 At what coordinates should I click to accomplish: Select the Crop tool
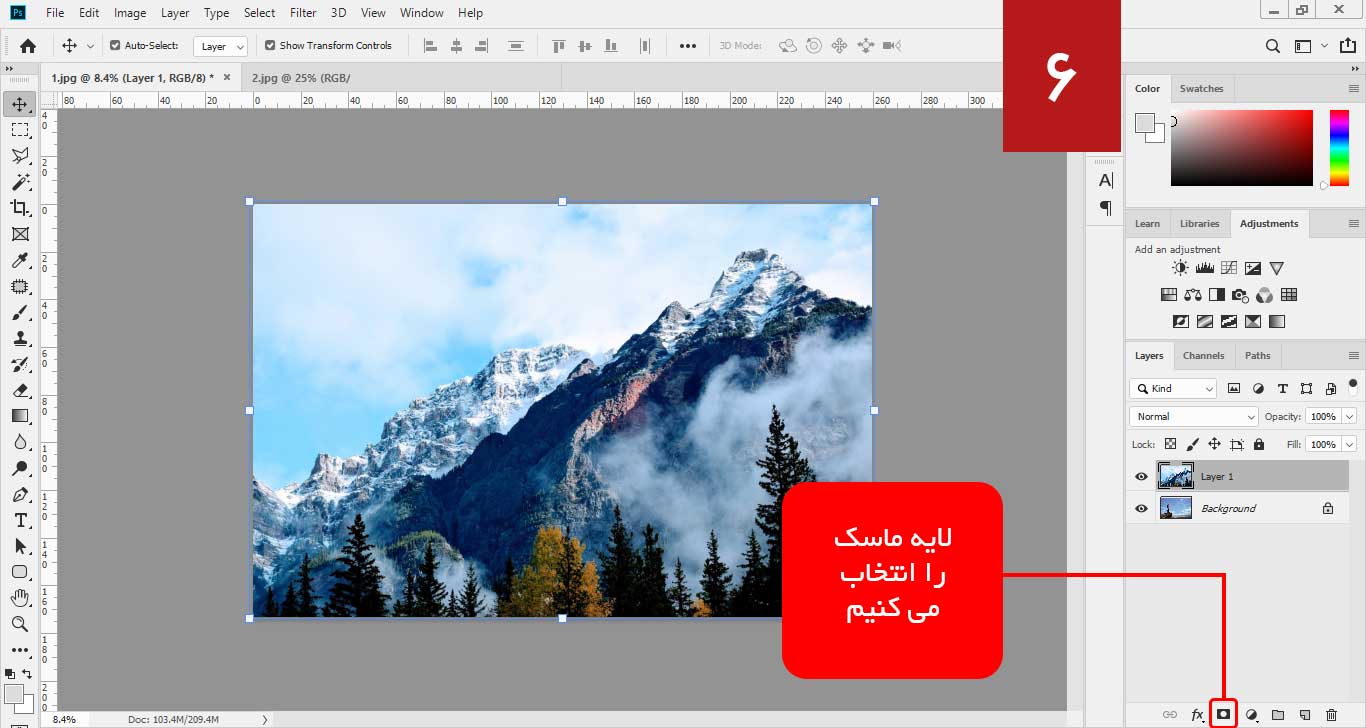[x=20, y=208]
